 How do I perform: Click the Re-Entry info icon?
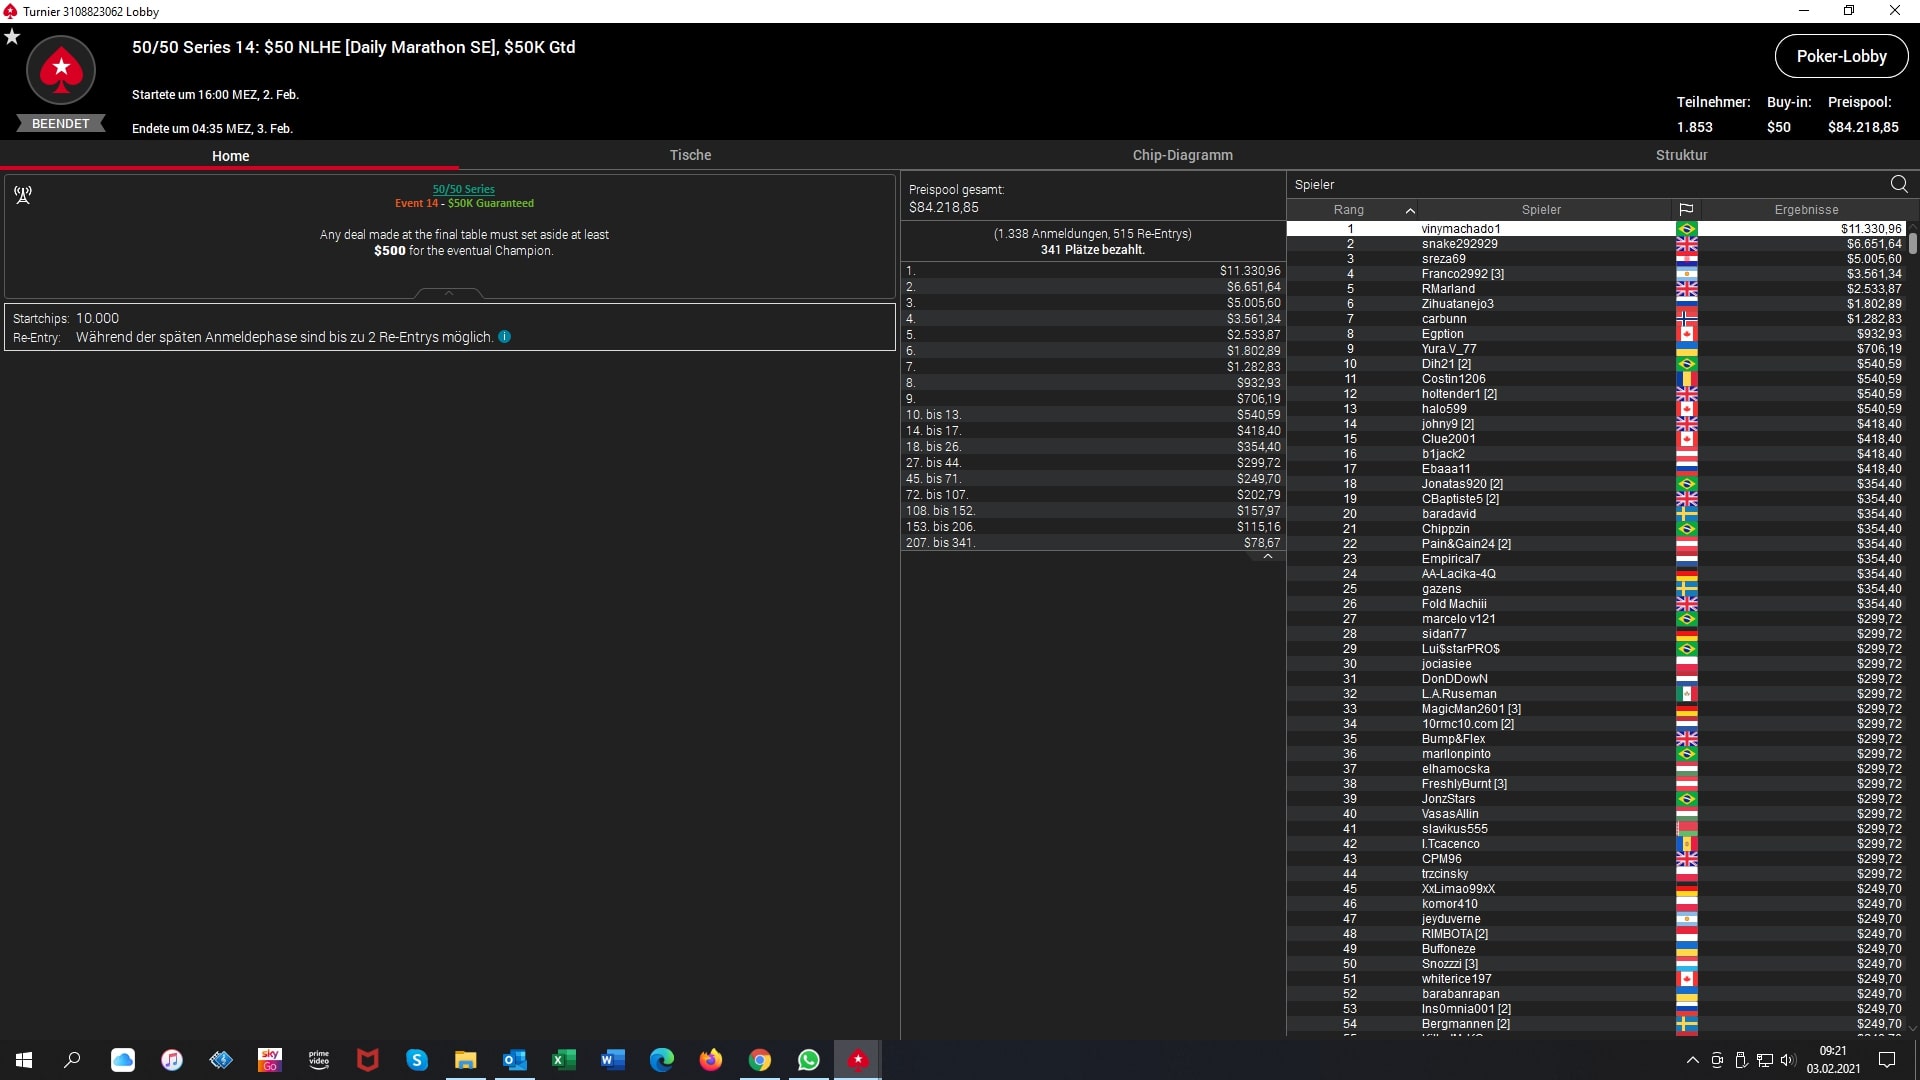(505, 337)
